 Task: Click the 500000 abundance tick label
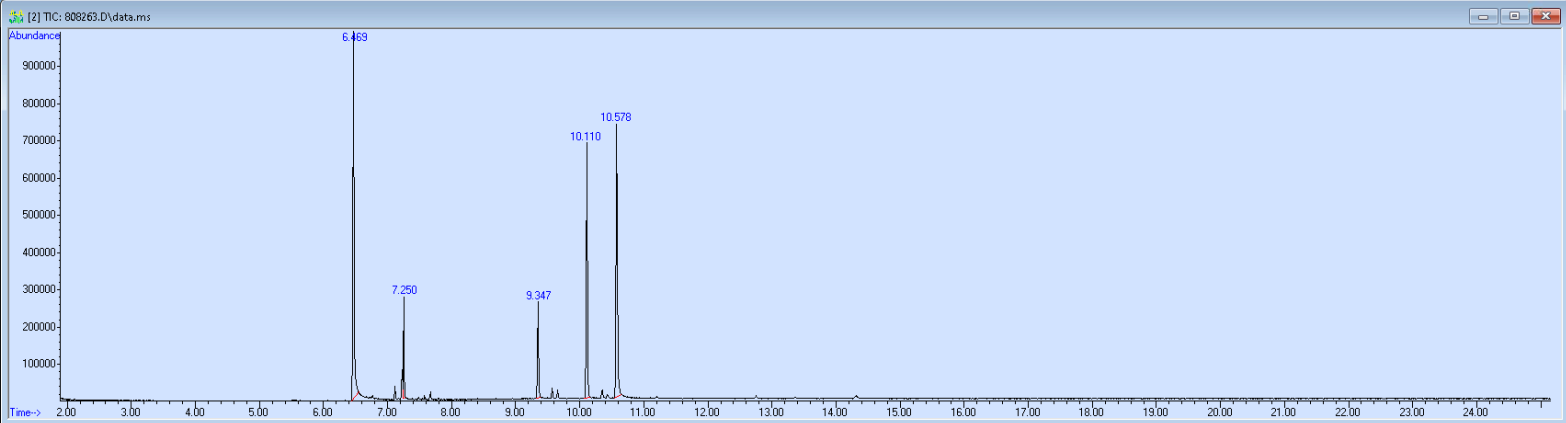pos(38,215)
